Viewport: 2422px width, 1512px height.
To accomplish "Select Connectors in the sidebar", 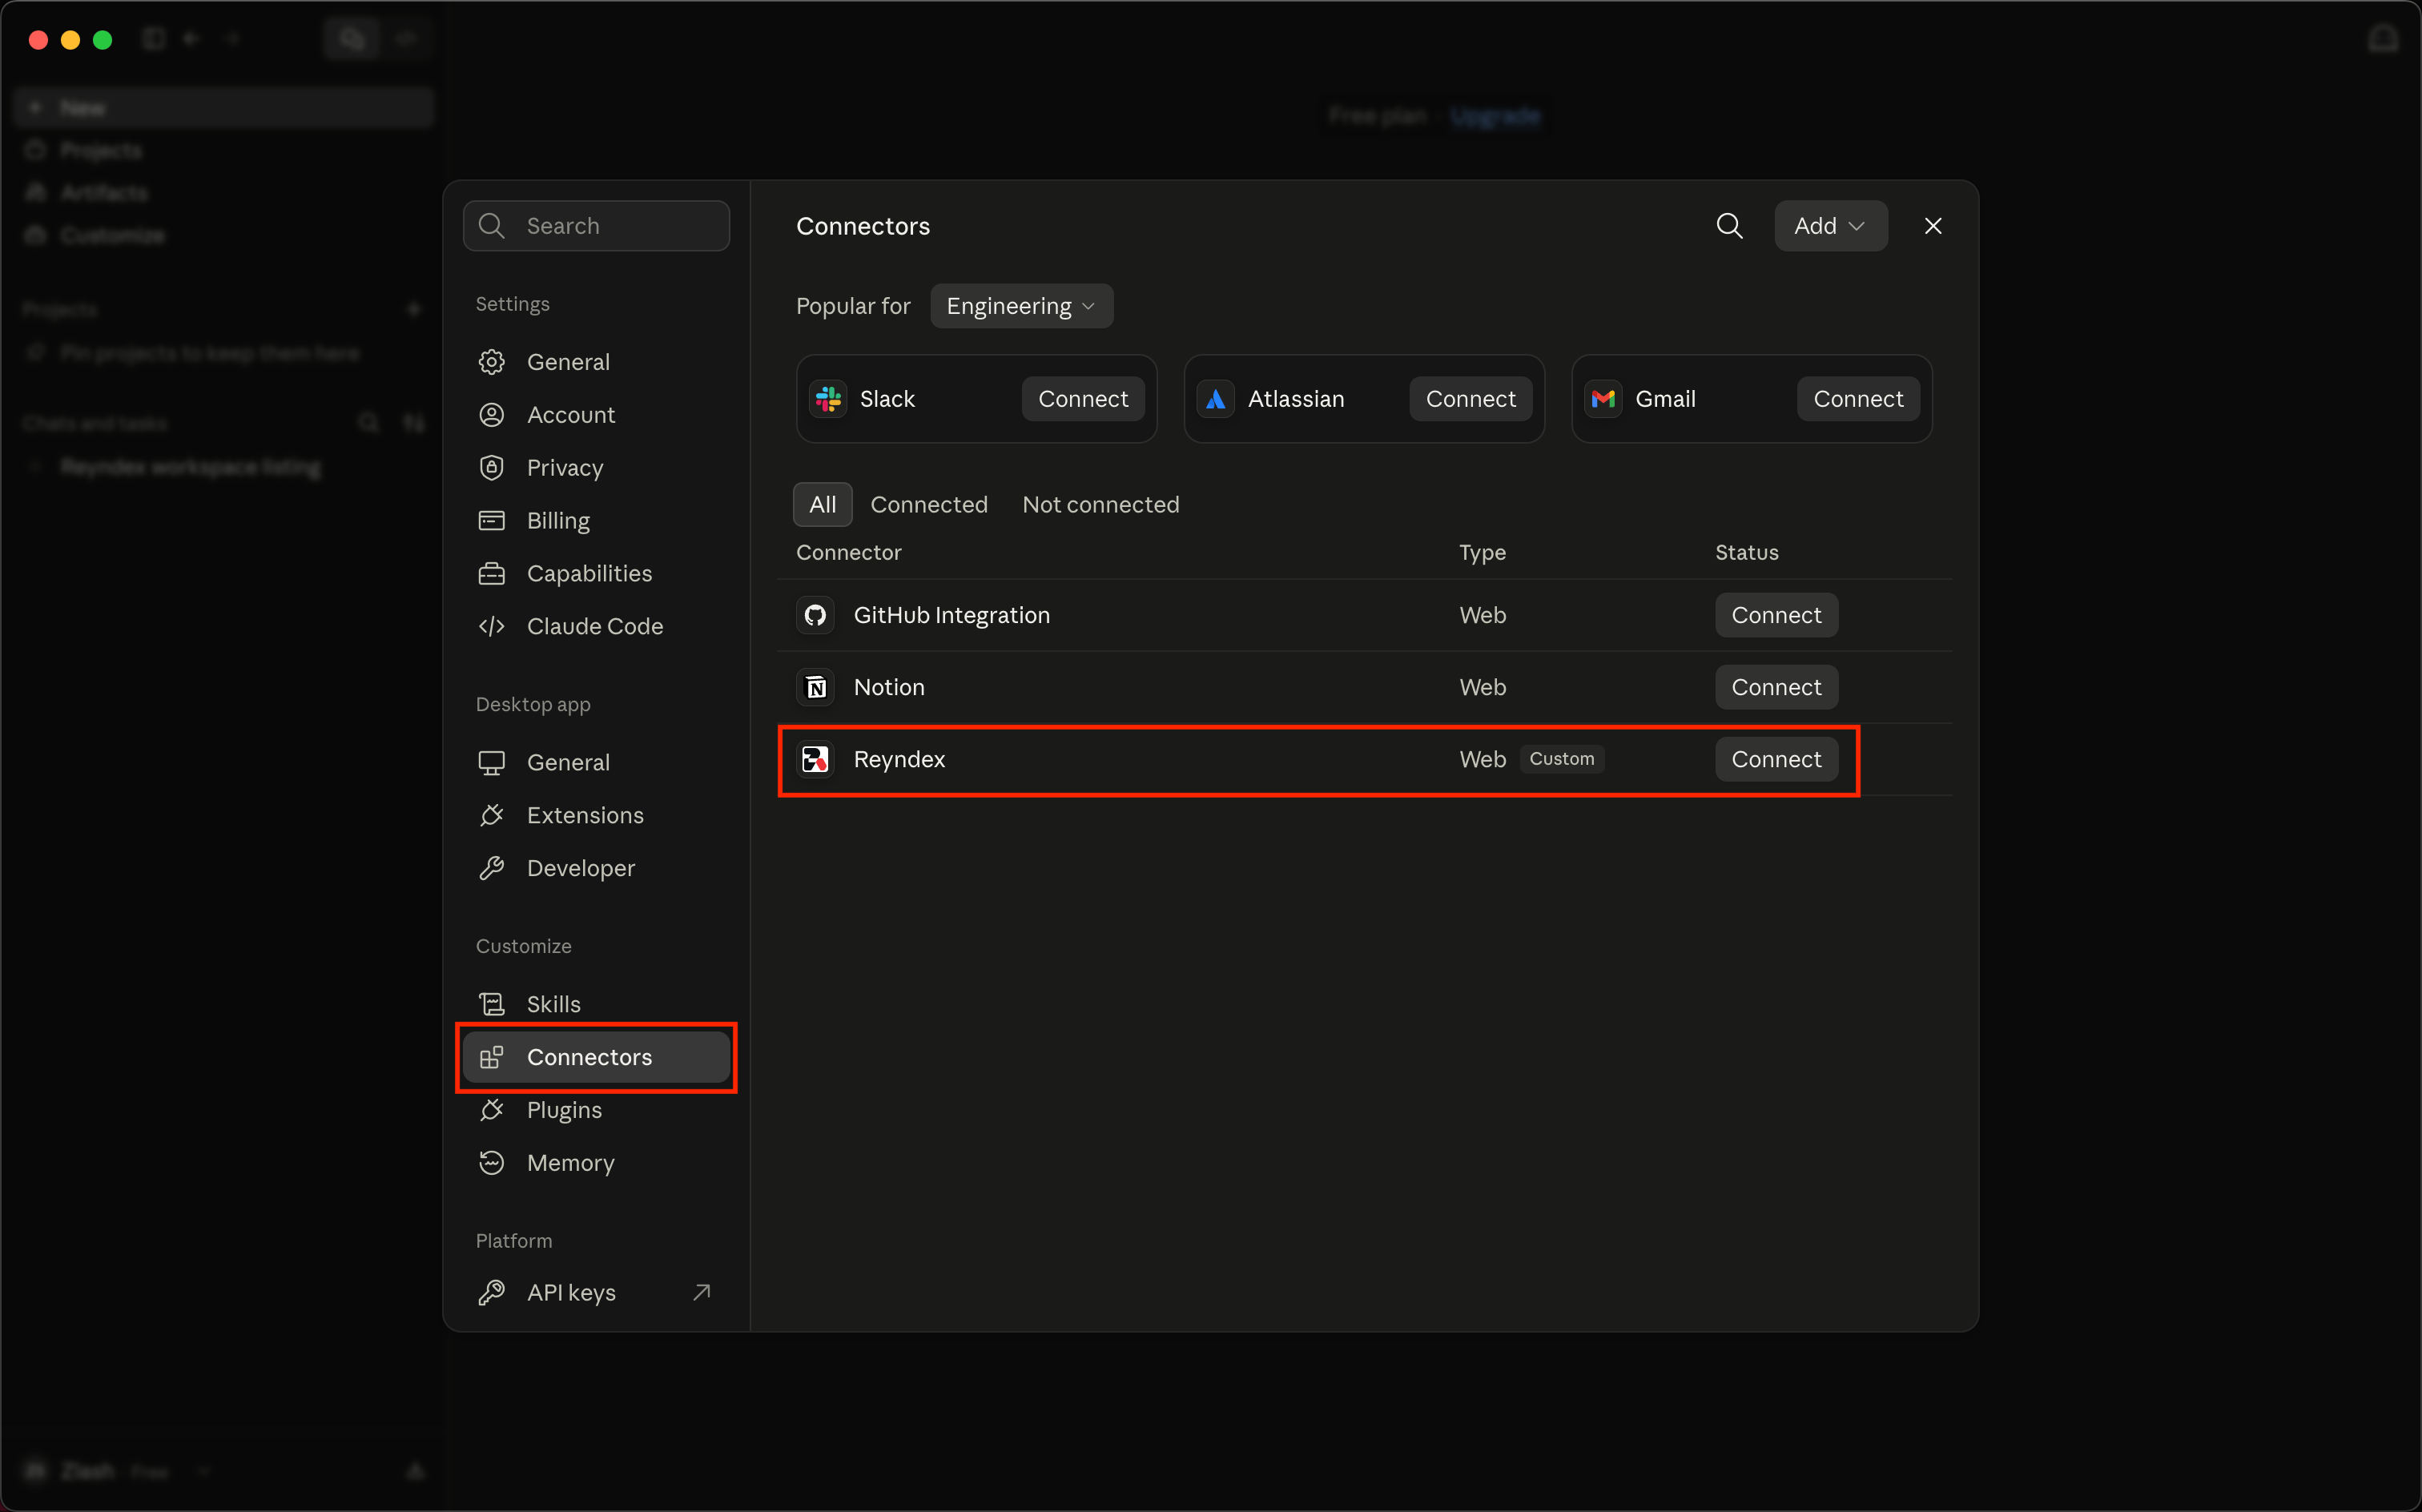I will [x=596, y=1057].
